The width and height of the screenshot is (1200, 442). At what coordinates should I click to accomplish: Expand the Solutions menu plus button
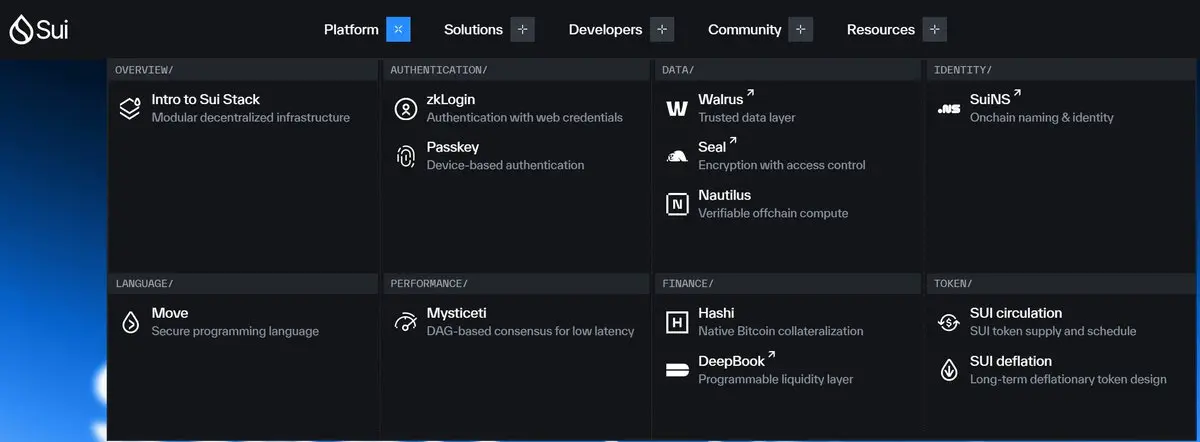click(x=522, y=29)
